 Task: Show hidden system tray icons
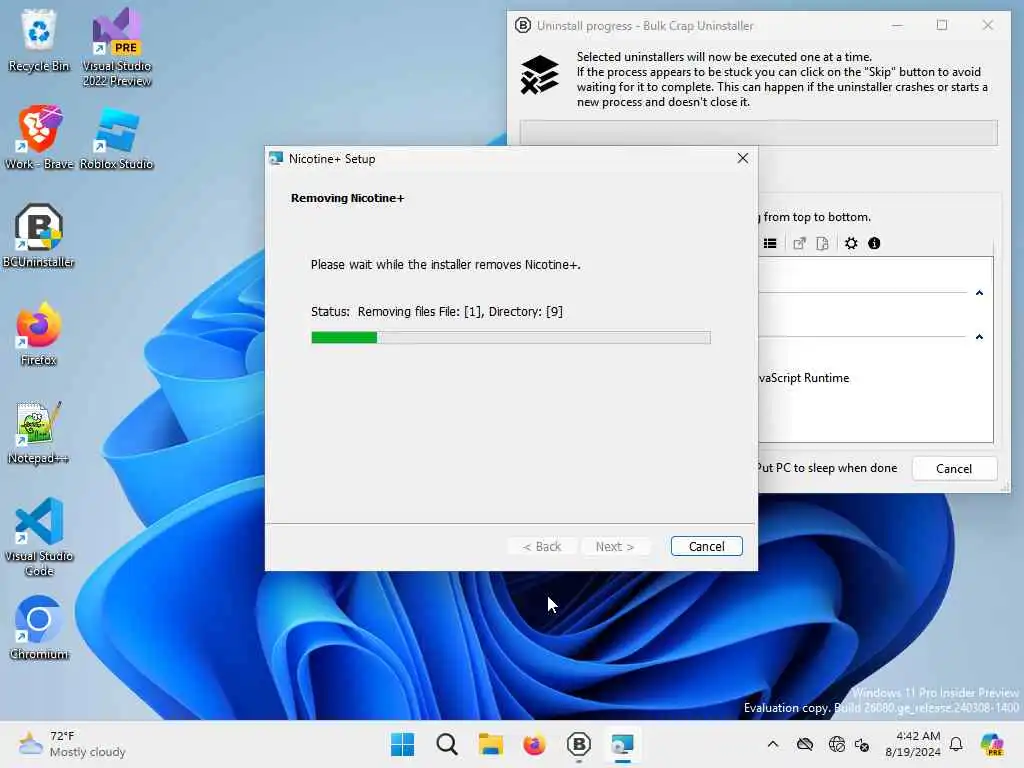[x=773, y=744]
